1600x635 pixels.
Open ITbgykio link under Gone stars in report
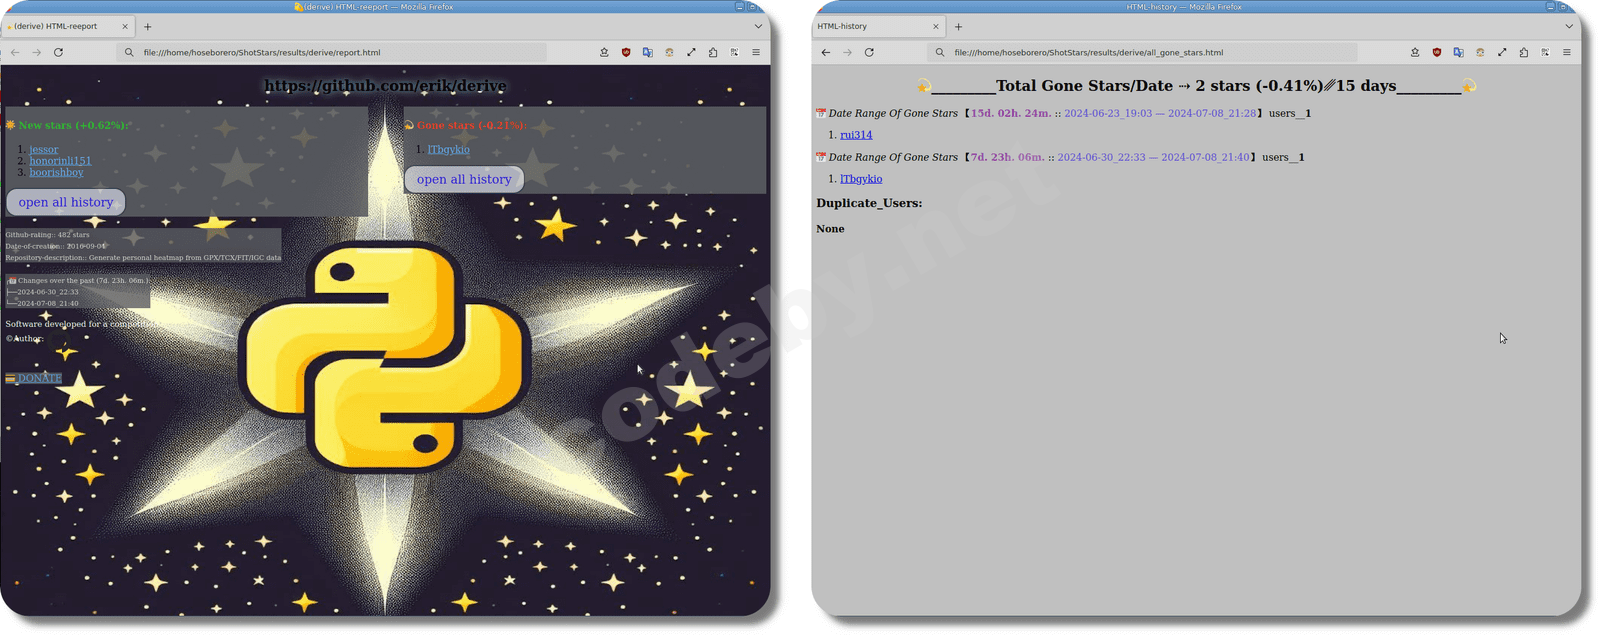[x=449, y=149]
